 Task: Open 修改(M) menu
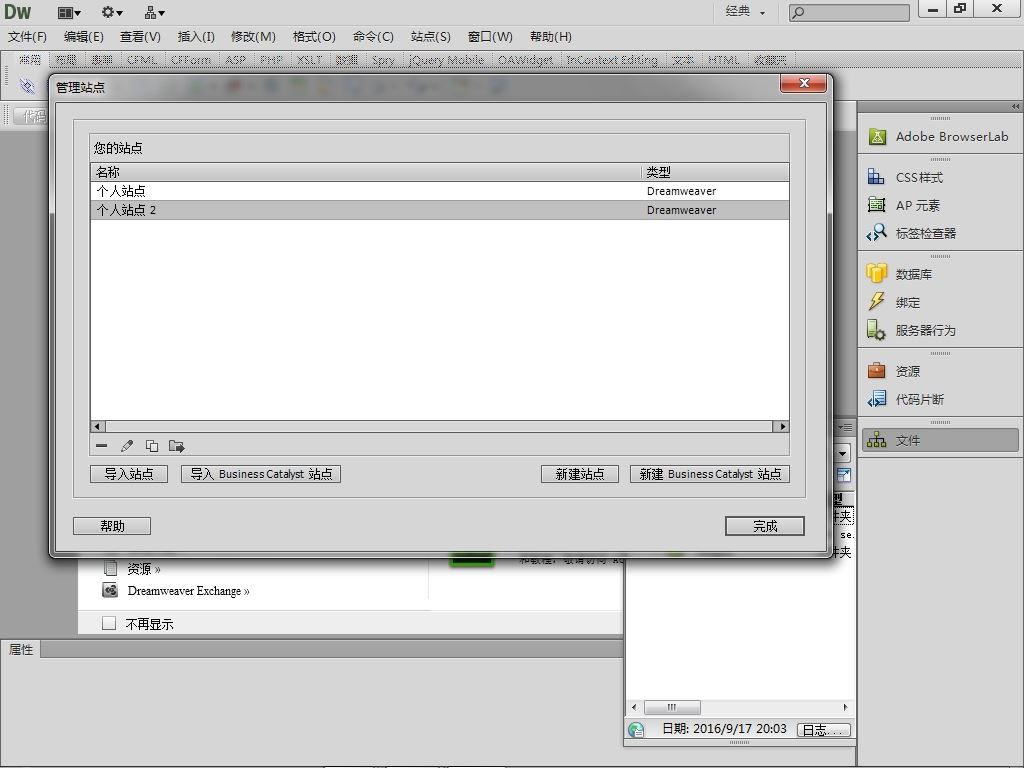pos(253,37)
